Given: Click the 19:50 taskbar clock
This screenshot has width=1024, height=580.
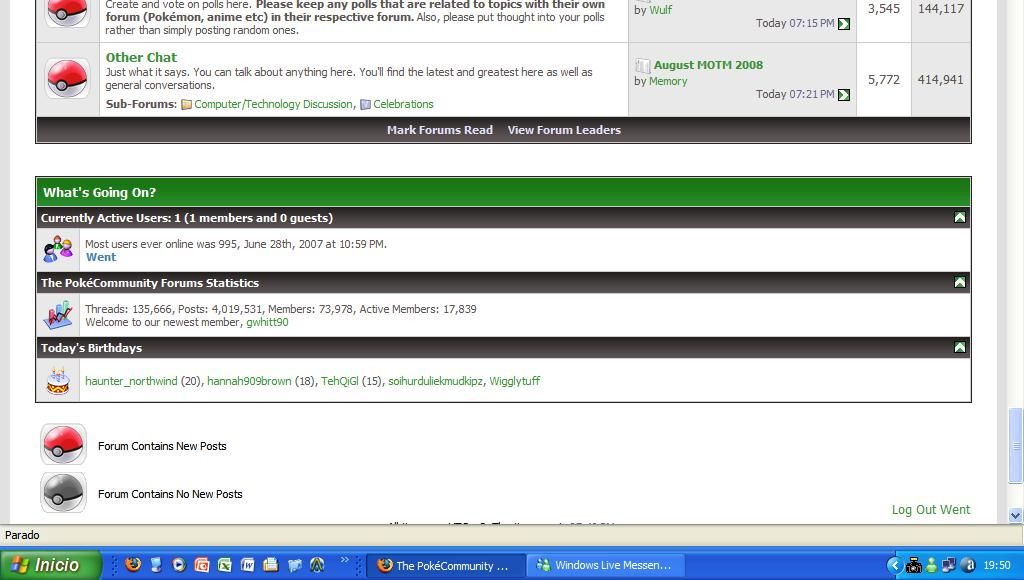Looking at the screenshot, I should [997, 565].
